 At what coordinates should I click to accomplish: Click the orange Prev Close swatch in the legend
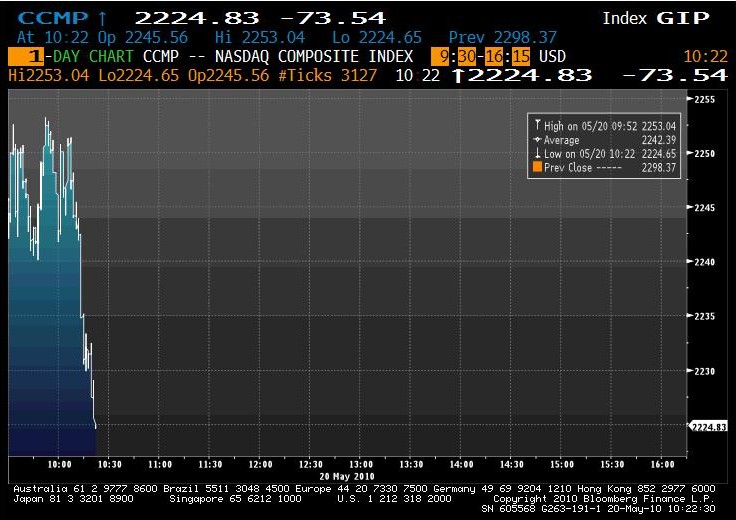[537, 167]
